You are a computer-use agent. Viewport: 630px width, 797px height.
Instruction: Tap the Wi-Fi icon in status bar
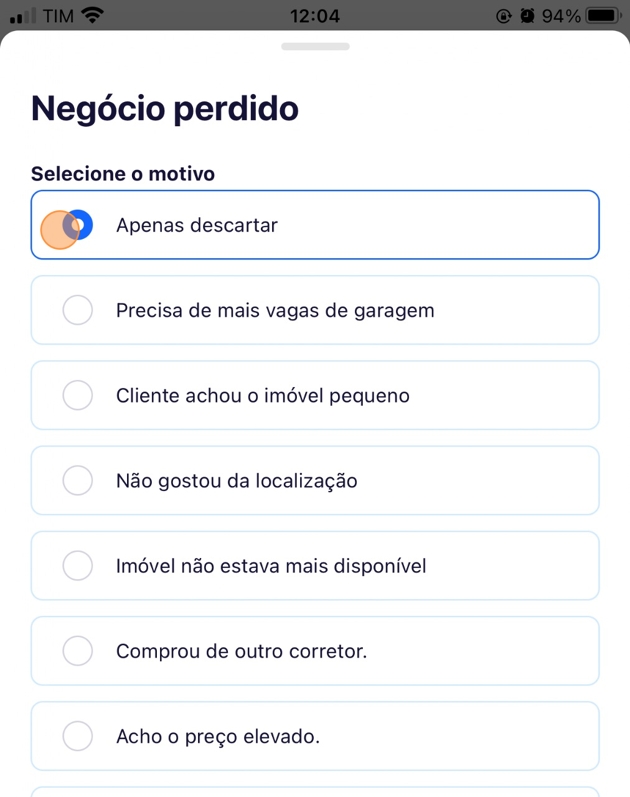93,16
